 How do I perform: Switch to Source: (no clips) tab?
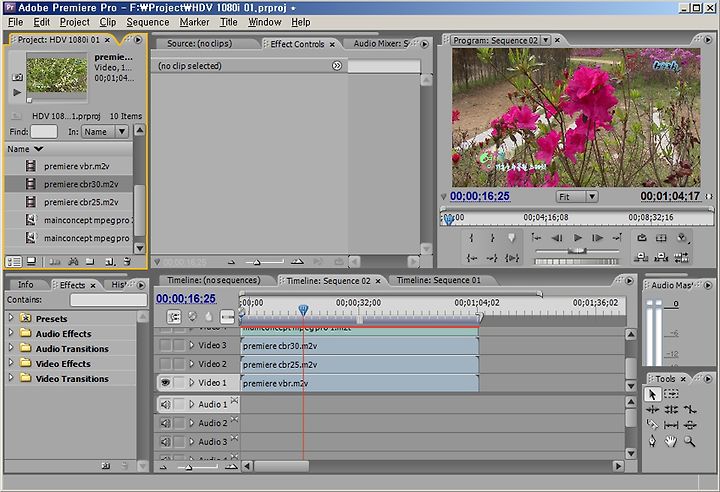click(200, 44)
